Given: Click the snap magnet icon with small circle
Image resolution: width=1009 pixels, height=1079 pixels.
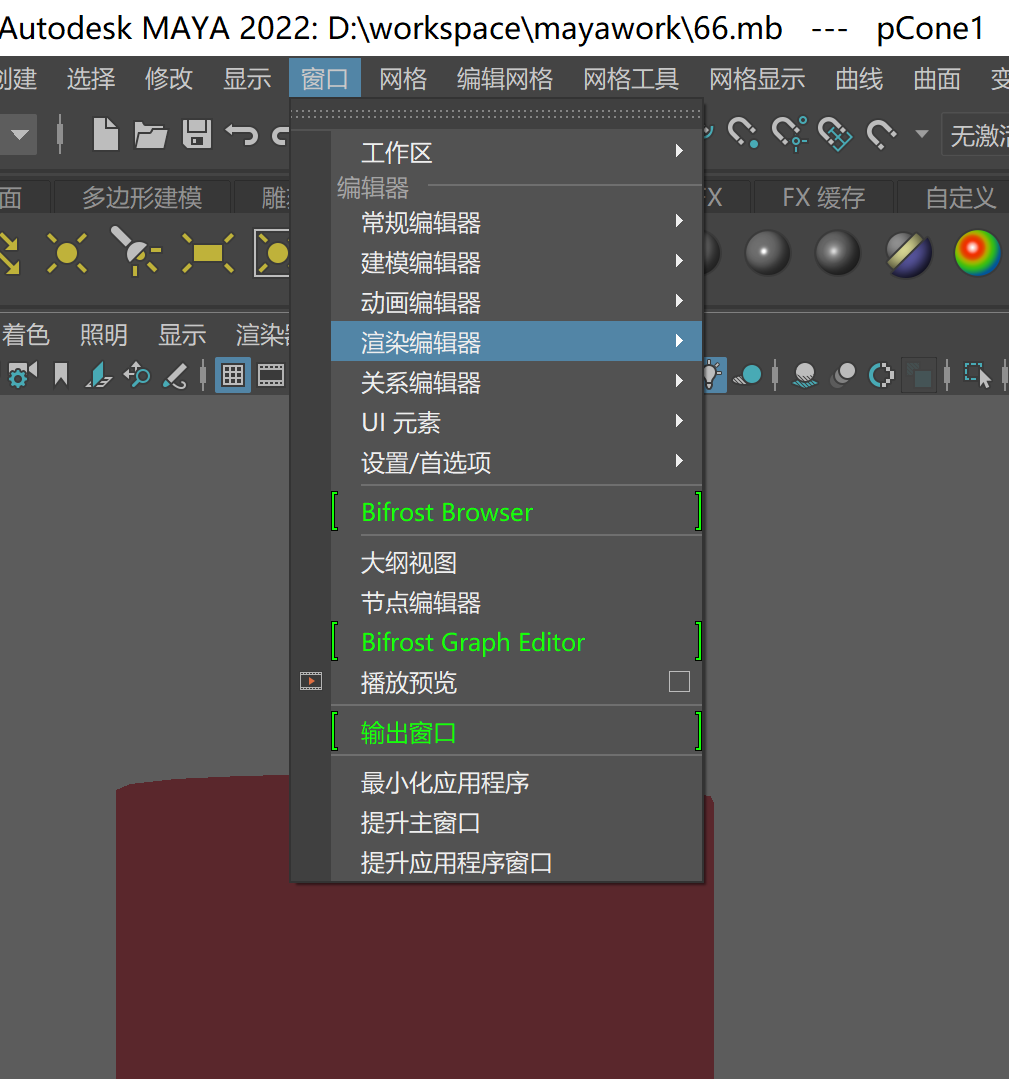Looking at the screenshot, I should (789, 133).
